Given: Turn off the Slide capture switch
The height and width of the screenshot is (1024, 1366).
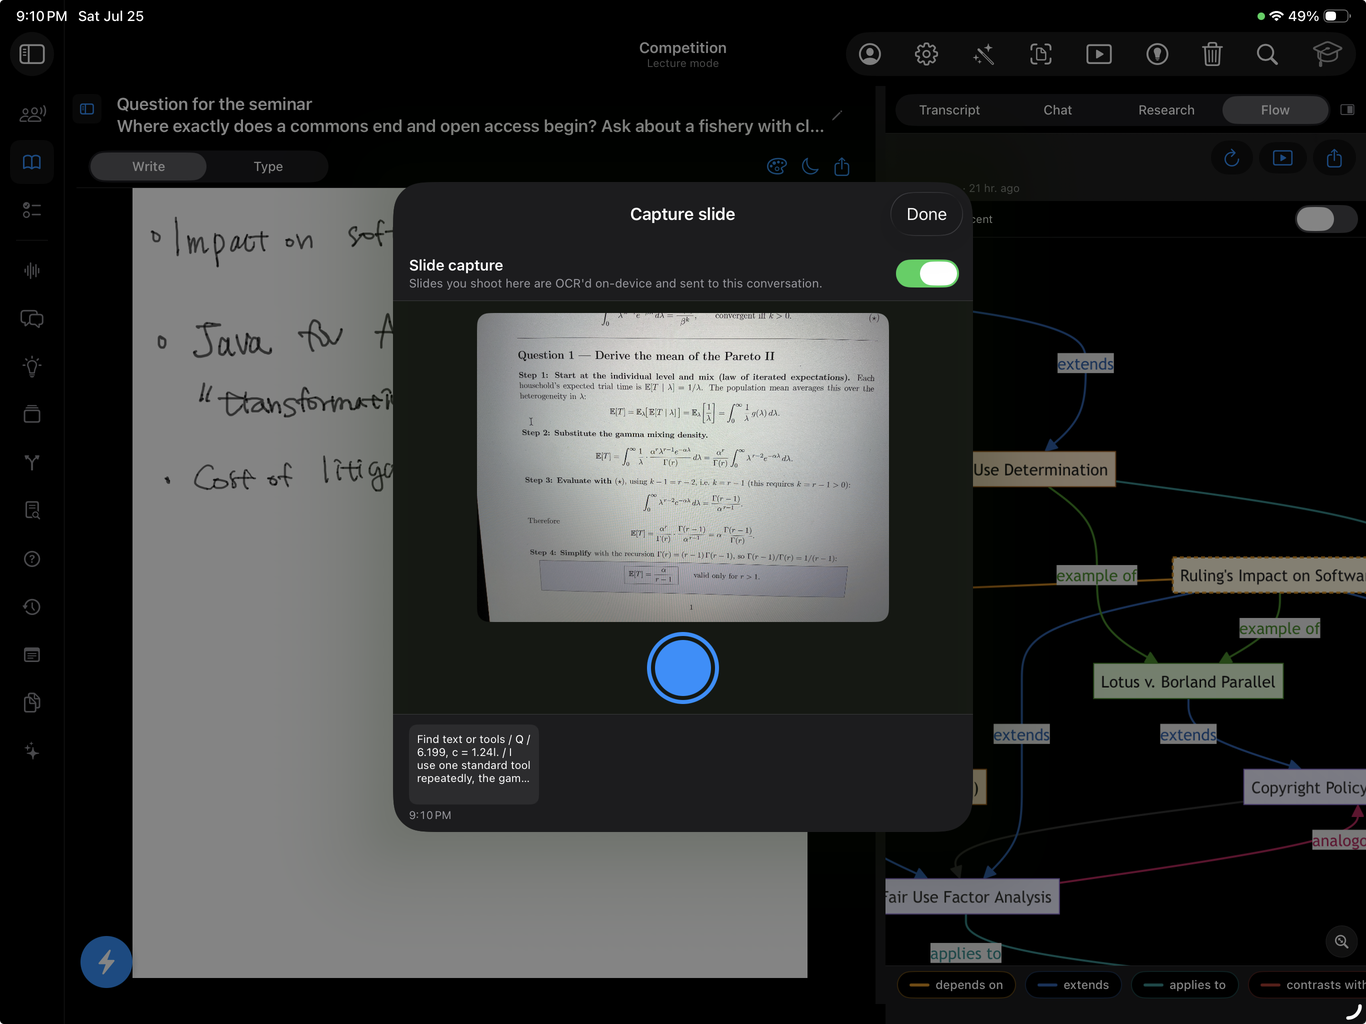Looking at the screenshot, I should 927,273.
